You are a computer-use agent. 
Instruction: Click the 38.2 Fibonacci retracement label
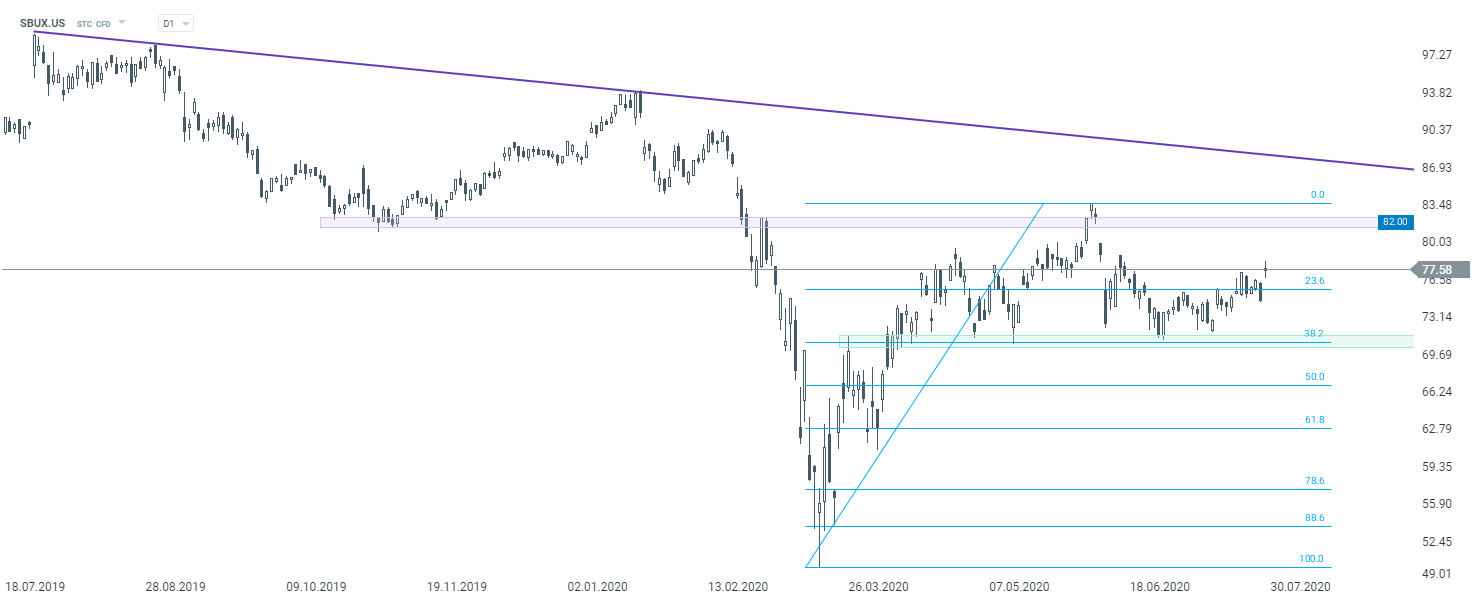coord(1315,333)
